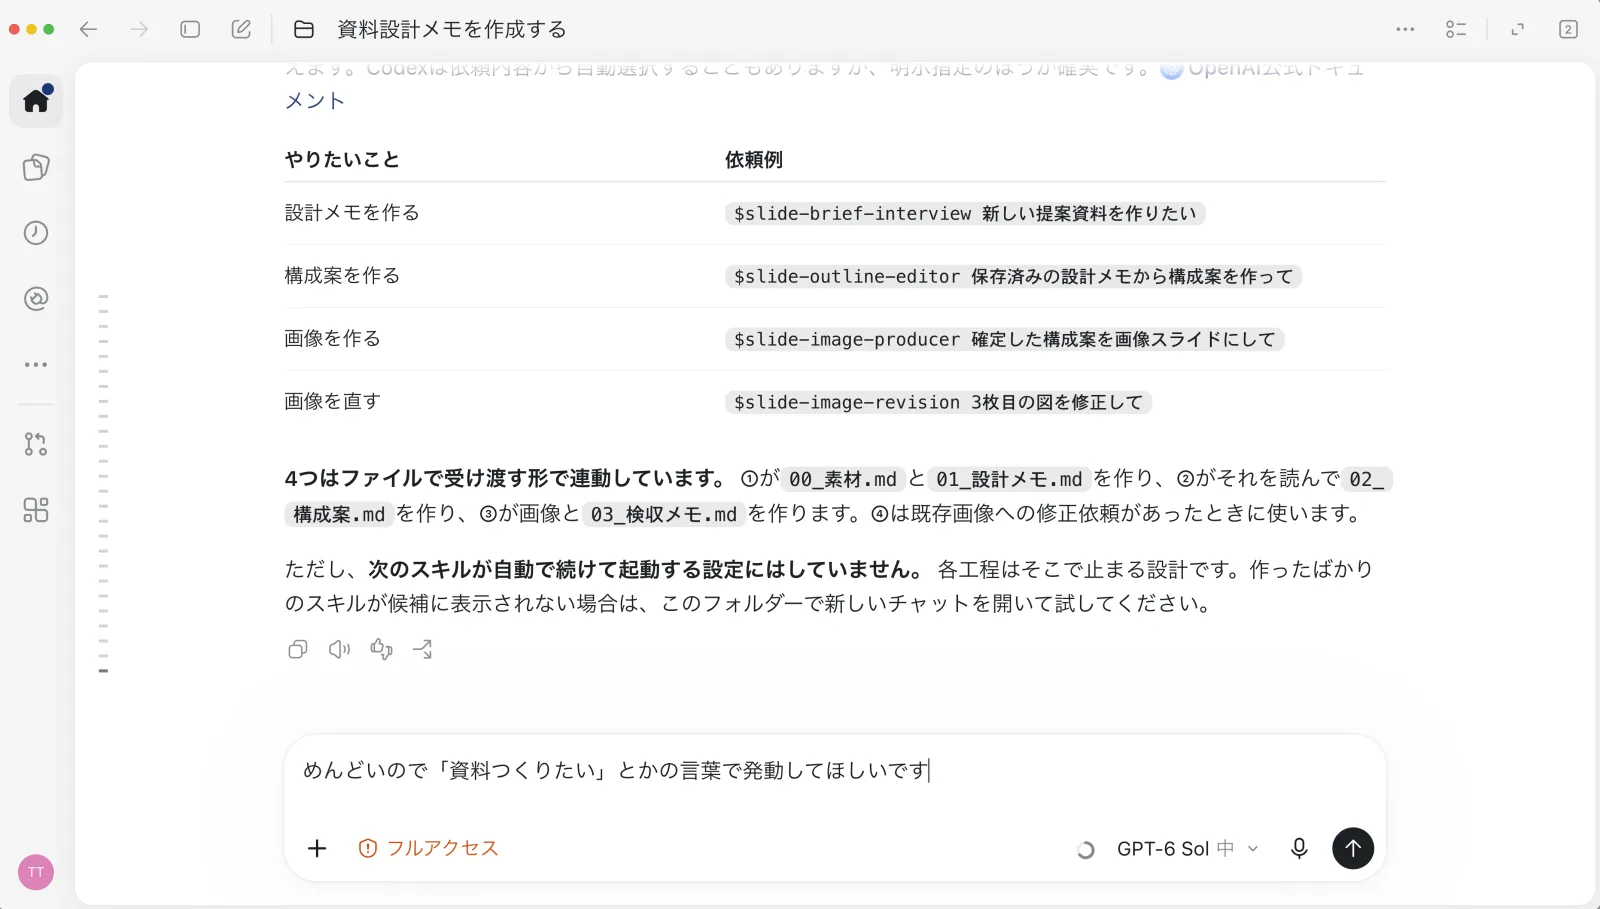This screenshot has width=1600, height=909.
Task: Play the response aloud with speaker icon
Action: click(339, 650)
